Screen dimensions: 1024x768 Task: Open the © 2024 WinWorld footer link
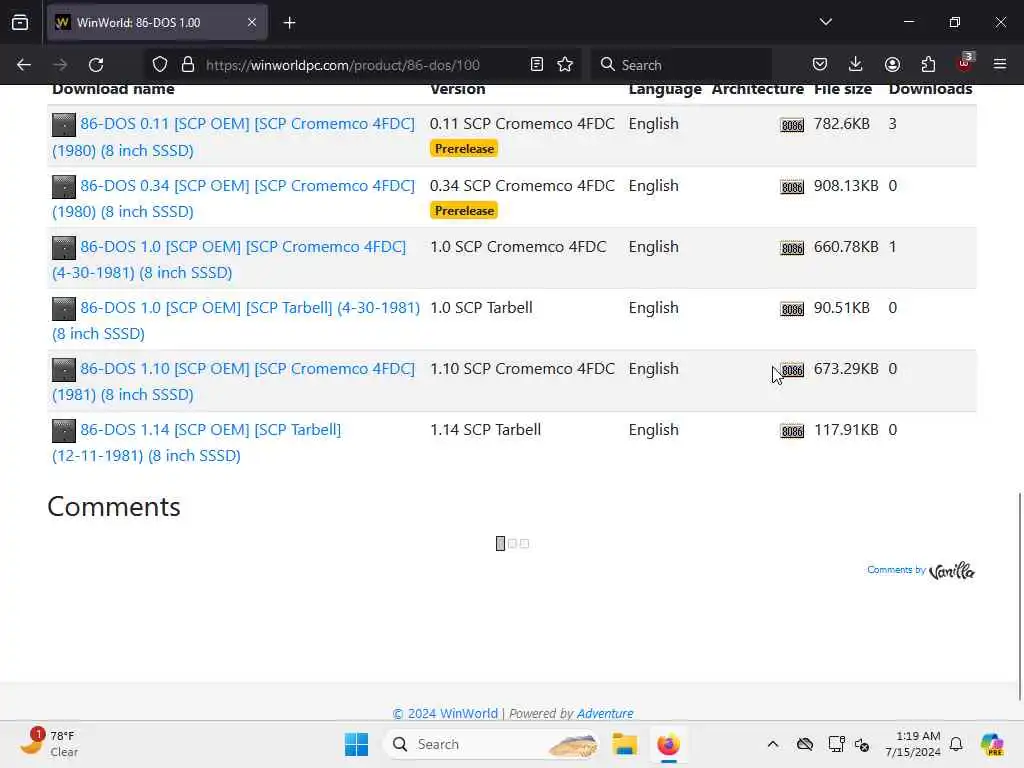(445, 713)
